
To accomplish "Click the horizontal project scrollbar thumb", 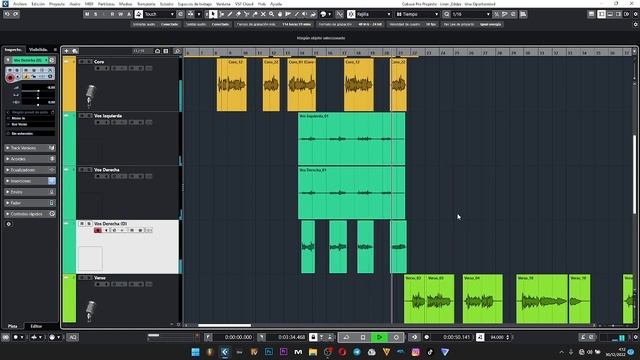I will click(x=224, y=325).
